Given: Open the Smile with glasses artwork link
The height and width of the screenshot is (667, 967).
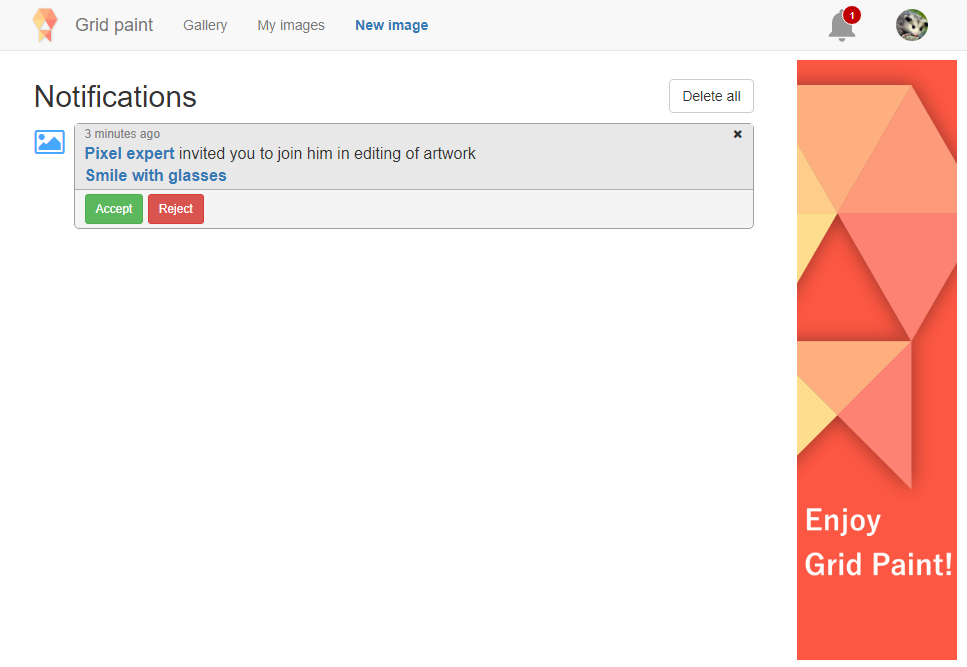Looking at the screenshot, I should tap(156, 176).
